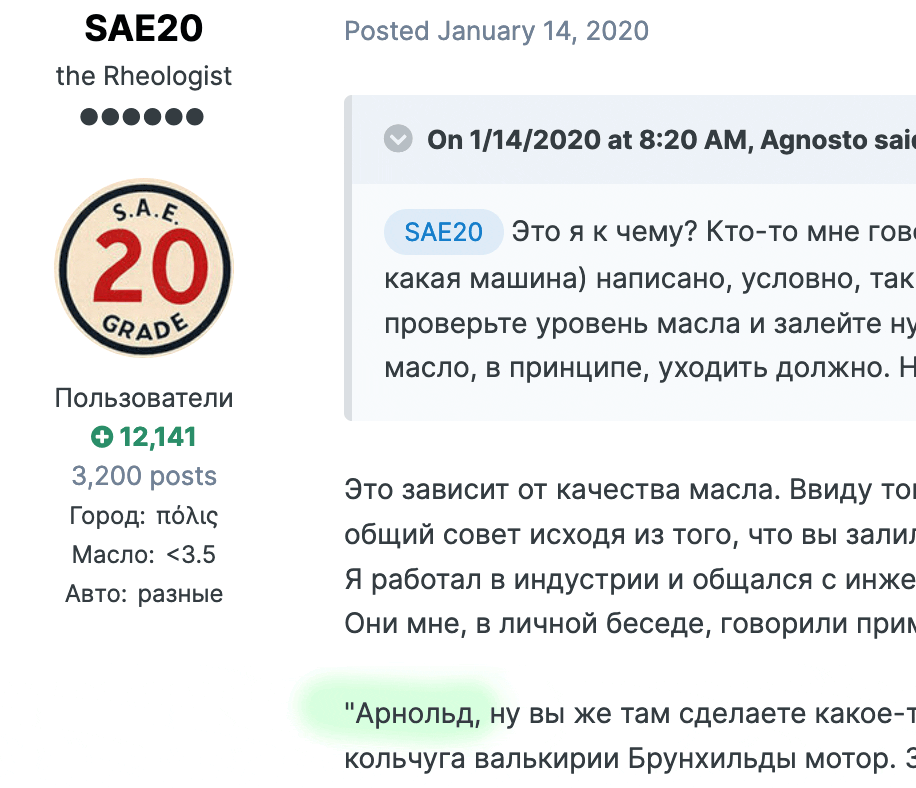Click the green plus reputation icon
916x788 pixels.
click(102, 437)
